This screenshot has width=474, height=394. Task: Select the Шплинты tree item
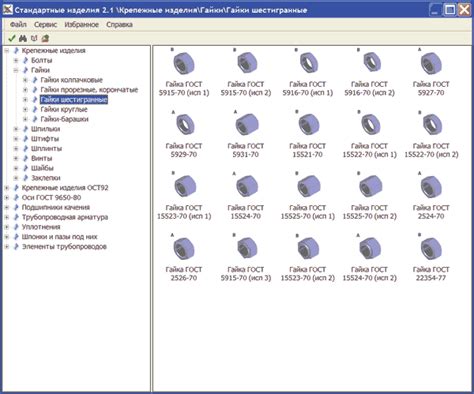[x=46, y=148]
